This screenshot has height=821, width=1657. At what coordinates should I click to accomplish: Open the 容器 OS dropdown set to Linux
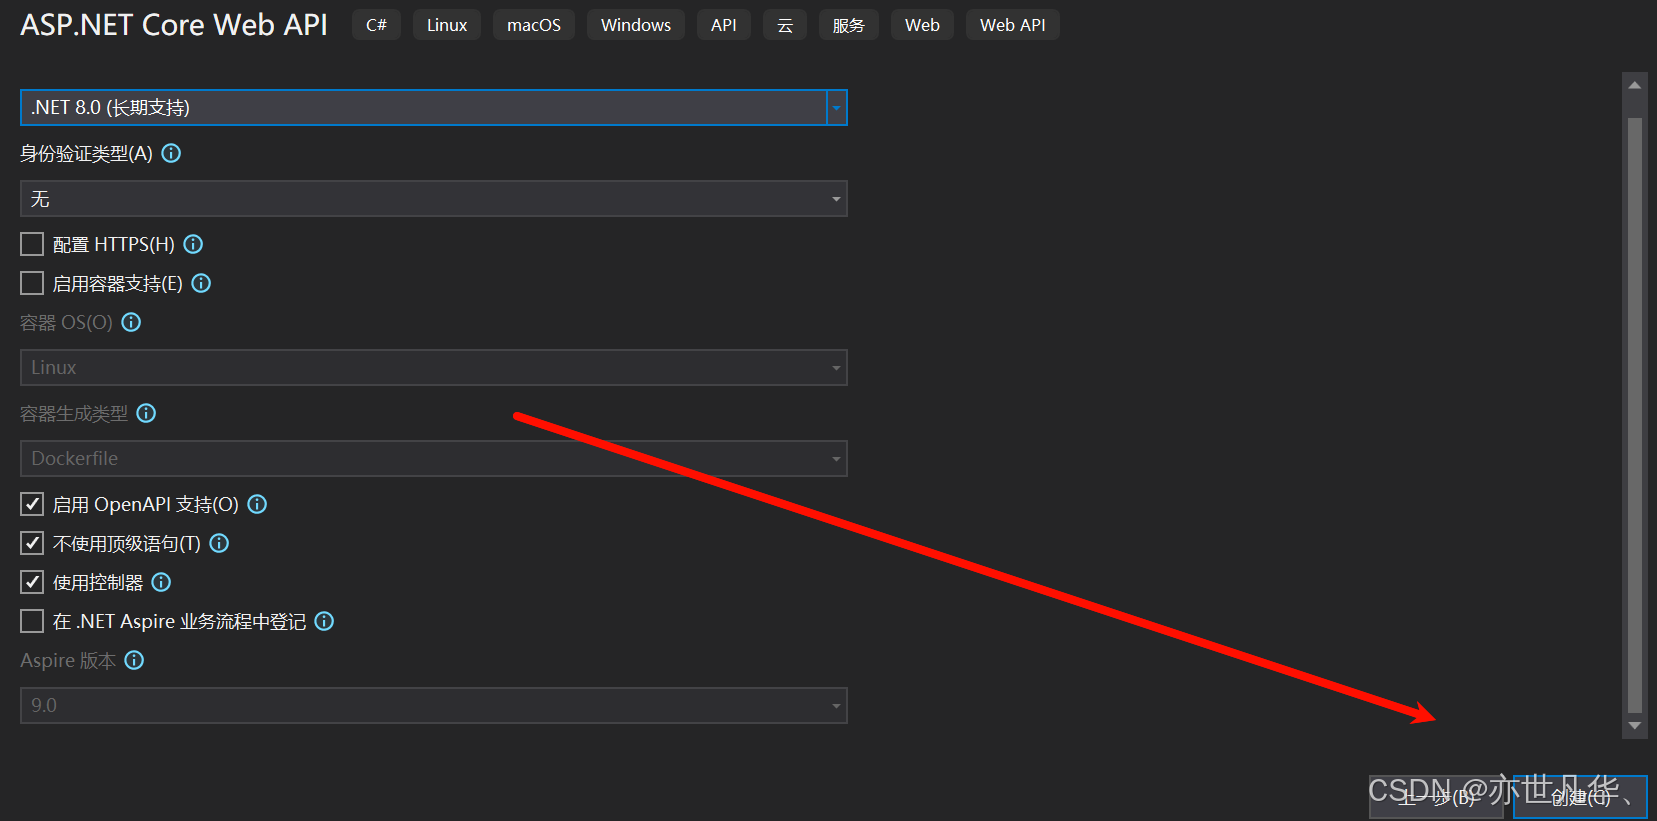[x=434, y=368]
